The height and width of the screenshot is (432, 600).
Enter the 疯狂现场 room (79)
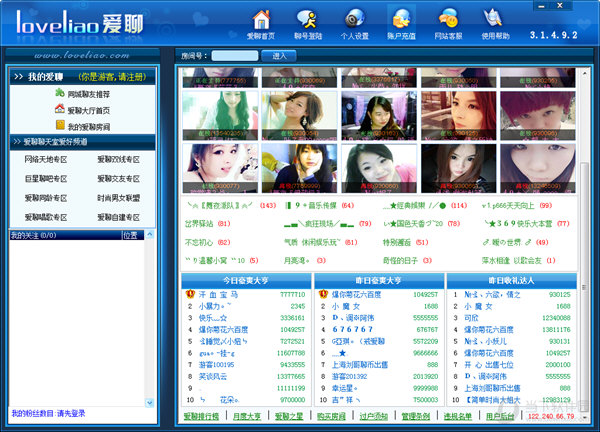(x=328, y=224)
